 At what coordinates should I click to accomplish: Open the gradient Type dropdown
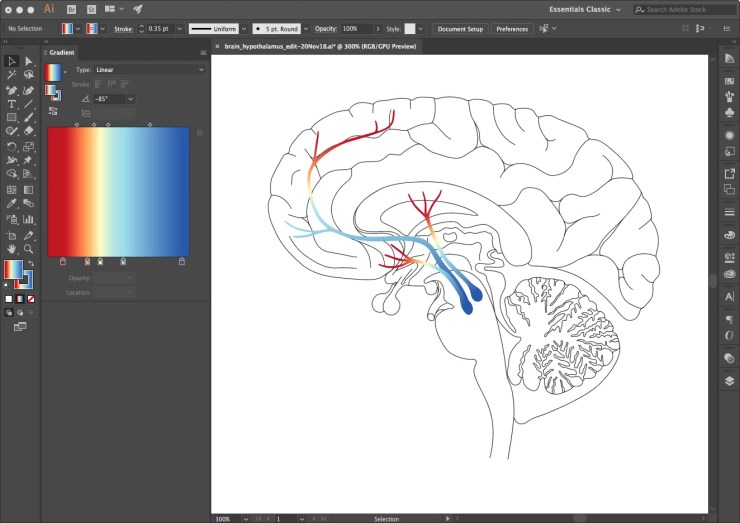[148, 70]
